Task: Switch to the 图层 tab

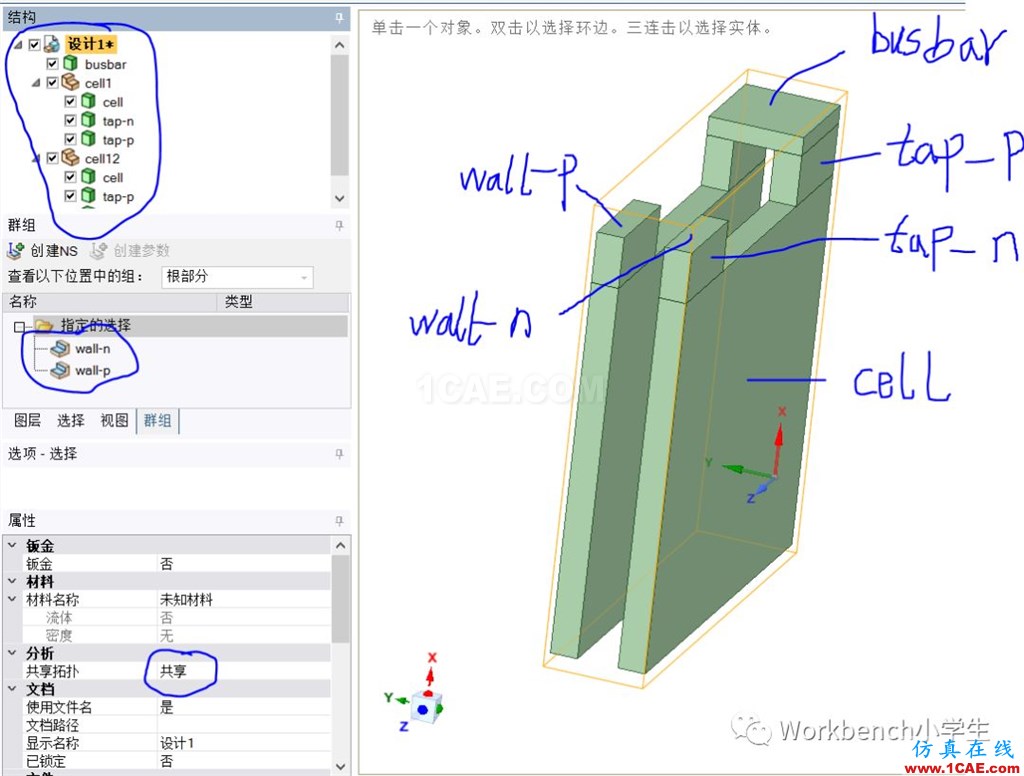Action: click(x=27, y=421)
